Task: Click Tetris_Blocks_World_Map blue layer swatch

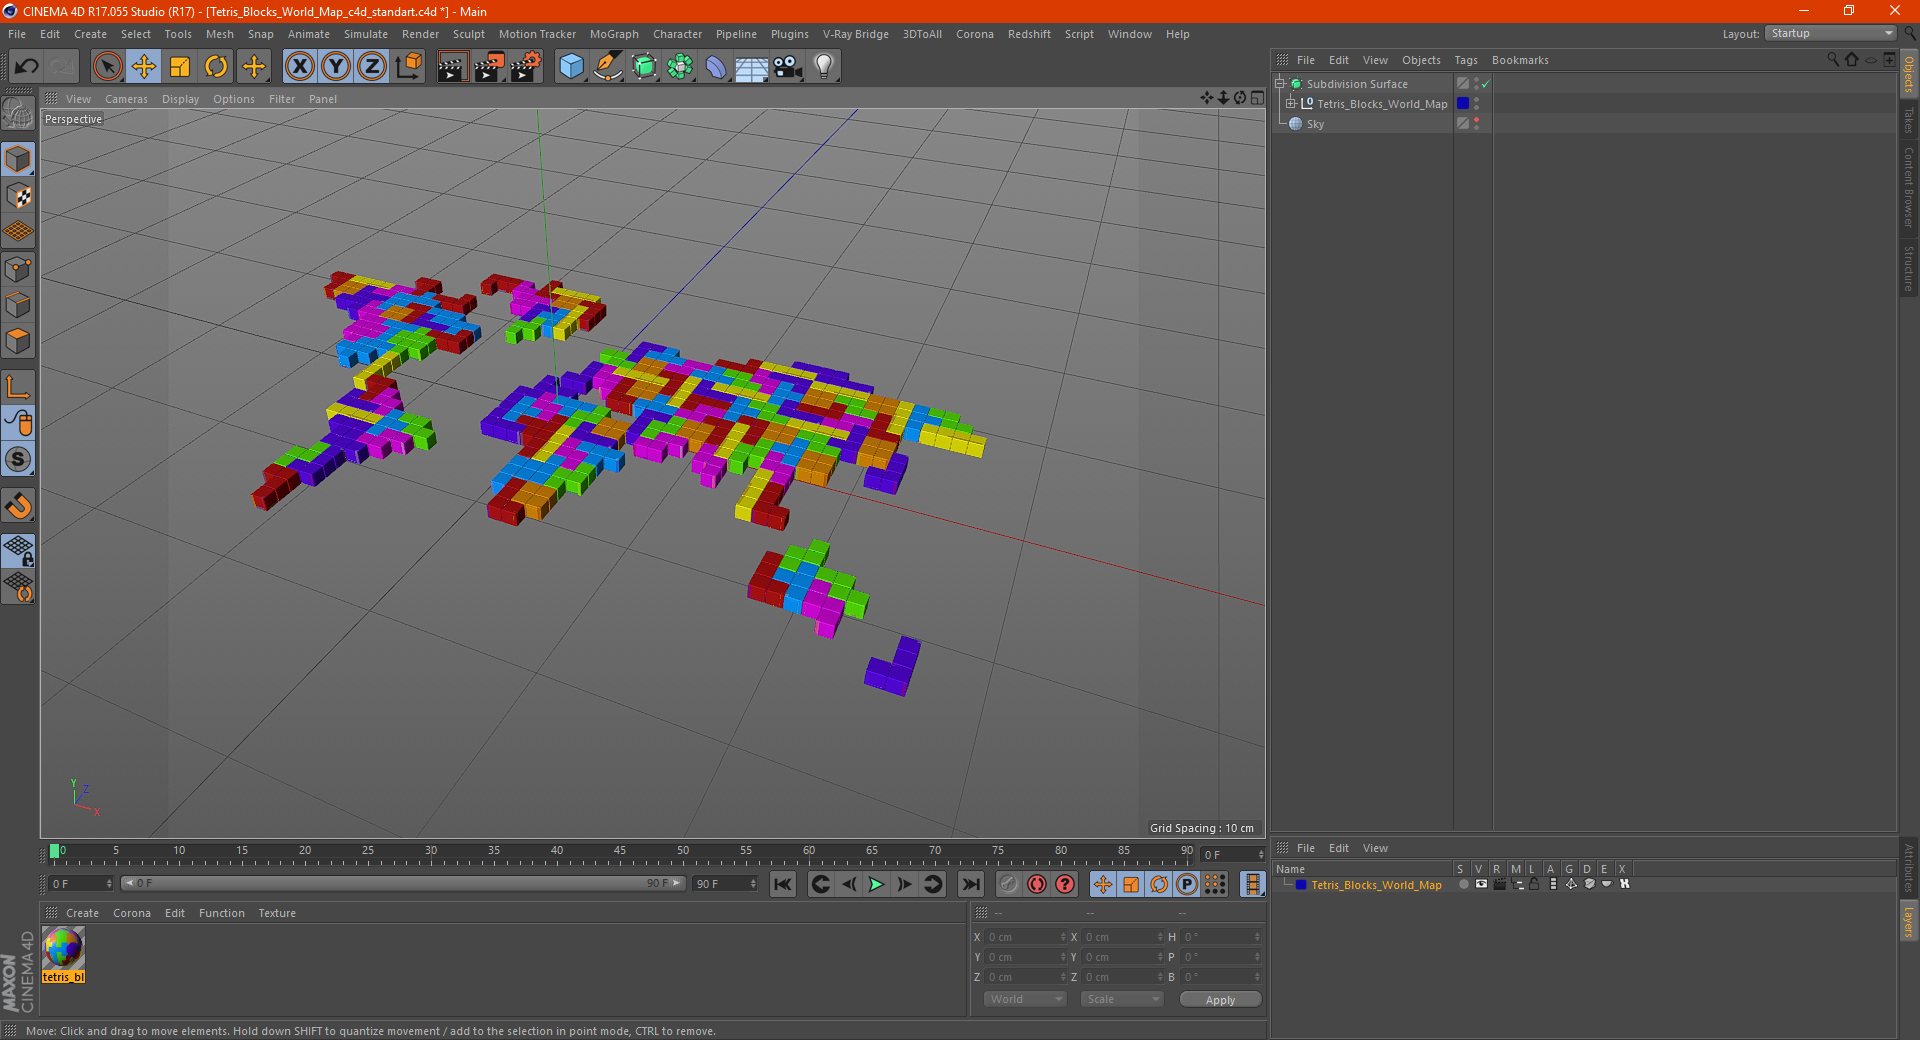Action: (x=1463, y=104)
